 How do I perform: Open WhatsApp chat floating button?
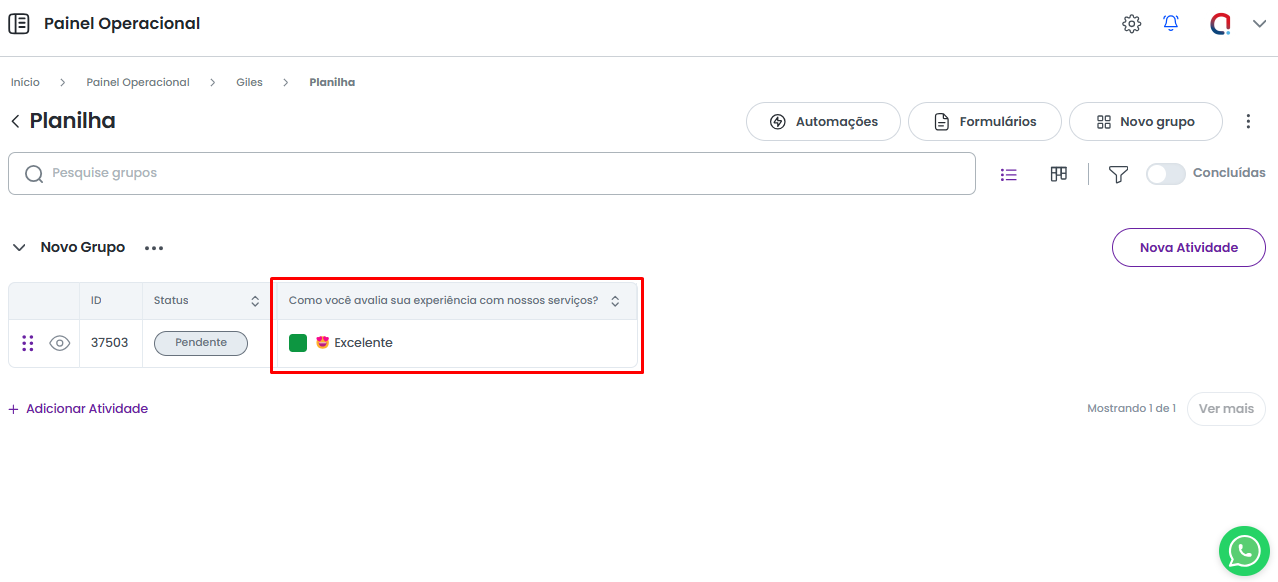tap(1244, 551)
